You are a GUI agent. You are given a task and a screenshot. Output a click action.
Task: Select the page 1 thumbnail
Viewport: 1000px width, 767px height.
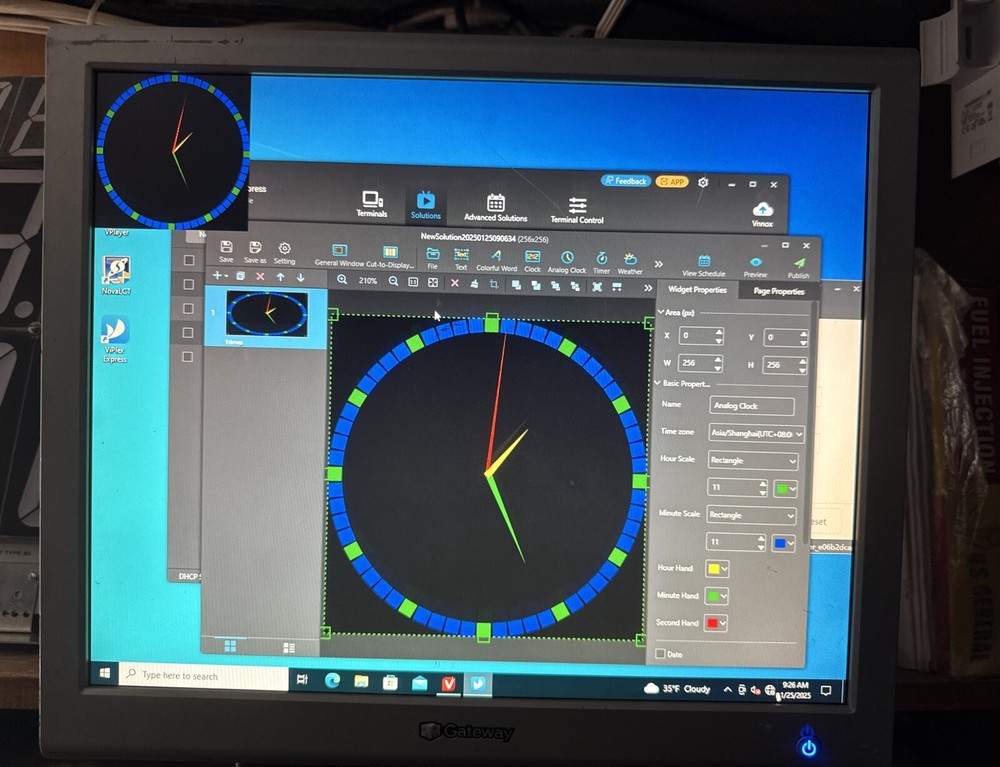click(x=268, y=313)
